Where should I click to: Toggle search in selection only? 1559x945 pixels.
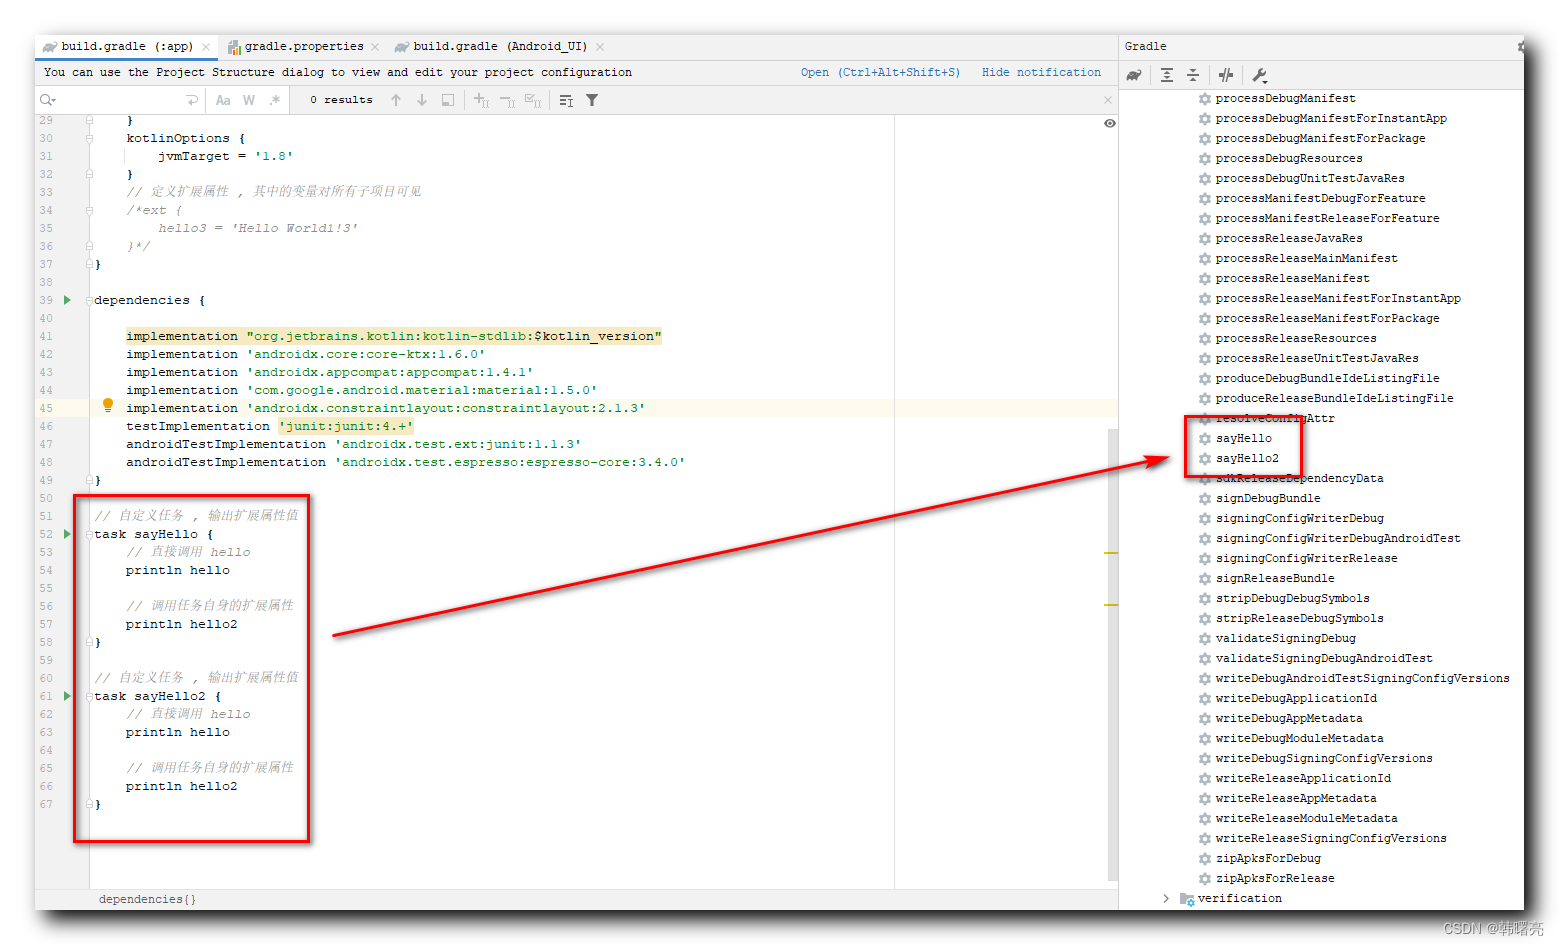coord(448,100)
